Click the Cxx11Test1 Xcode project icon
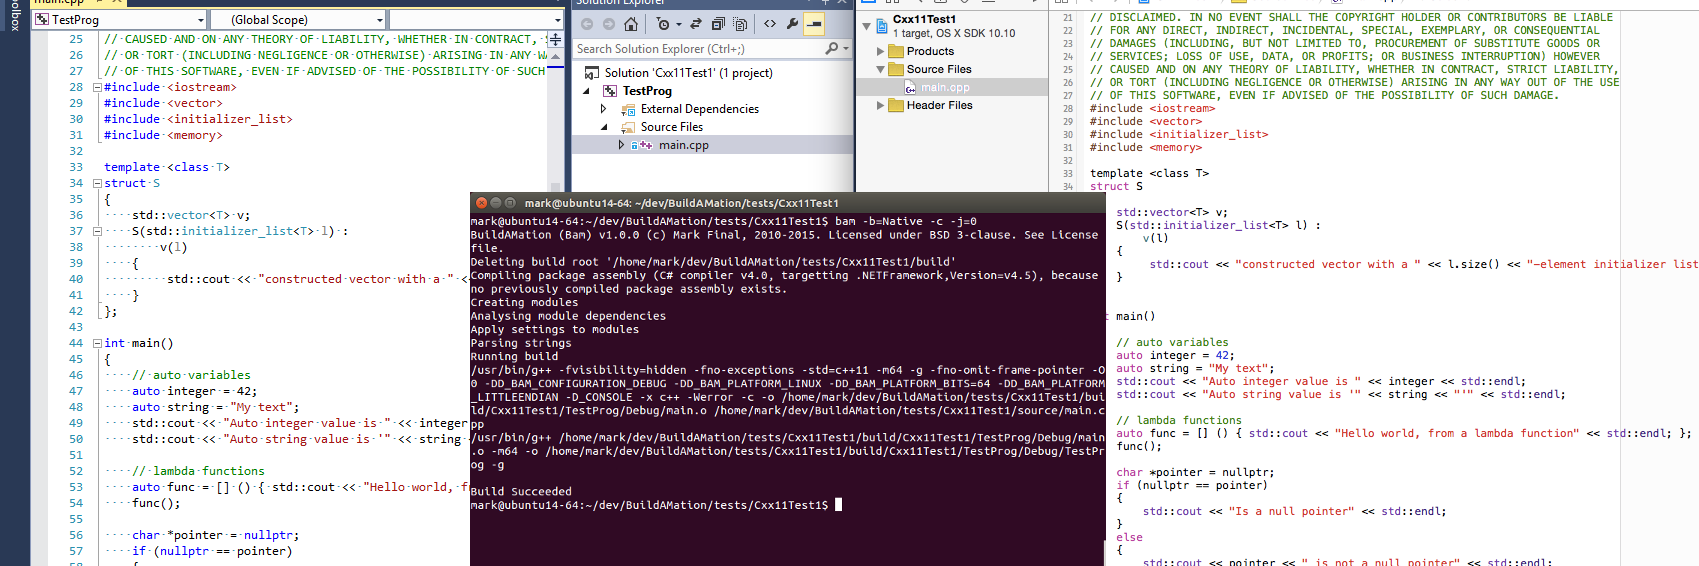The width and height of the screenshot is (1699, 566). [883, 25]
